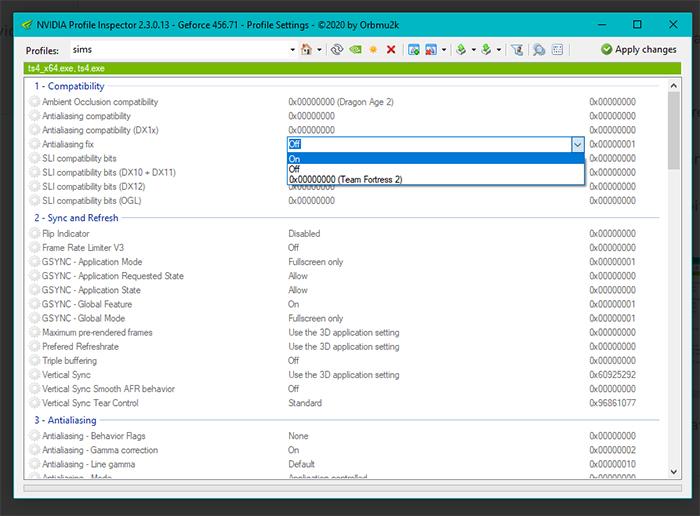The height and width of the screenshot is (516, 700).
Task: Click the hex value 0x96861077
Action: point(612,403)
